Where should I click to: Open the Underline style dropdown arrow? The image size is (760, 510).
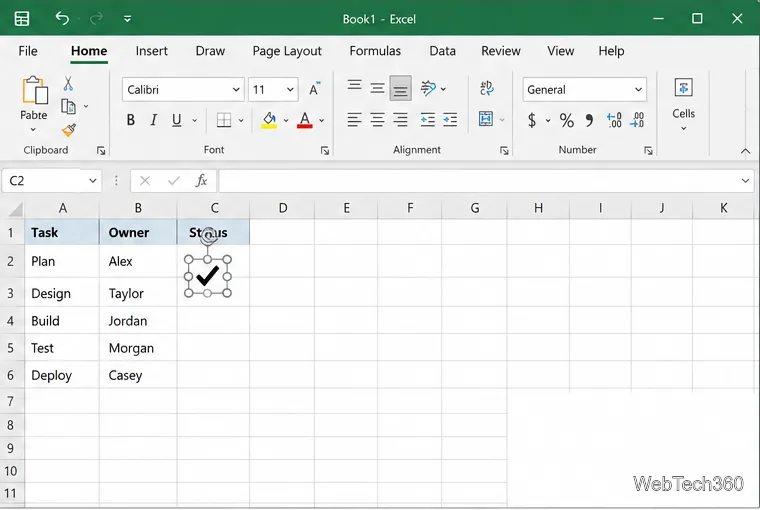[194, 120]
